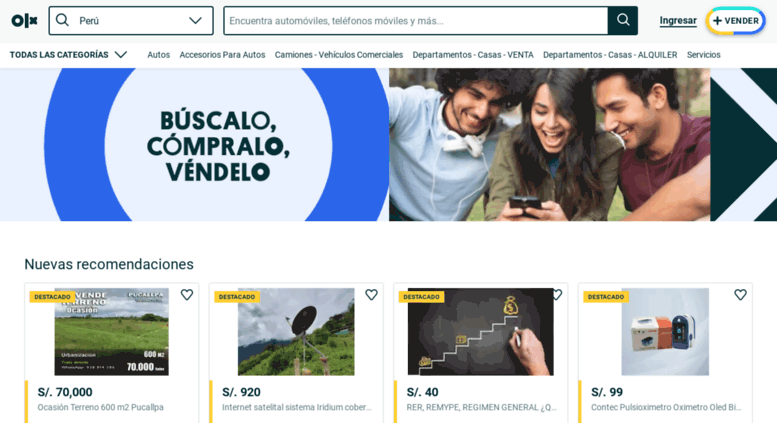The height and width of the screenshot is (423, 777).
Task: Open the satellite dish listing image
Action: [296, 331]
